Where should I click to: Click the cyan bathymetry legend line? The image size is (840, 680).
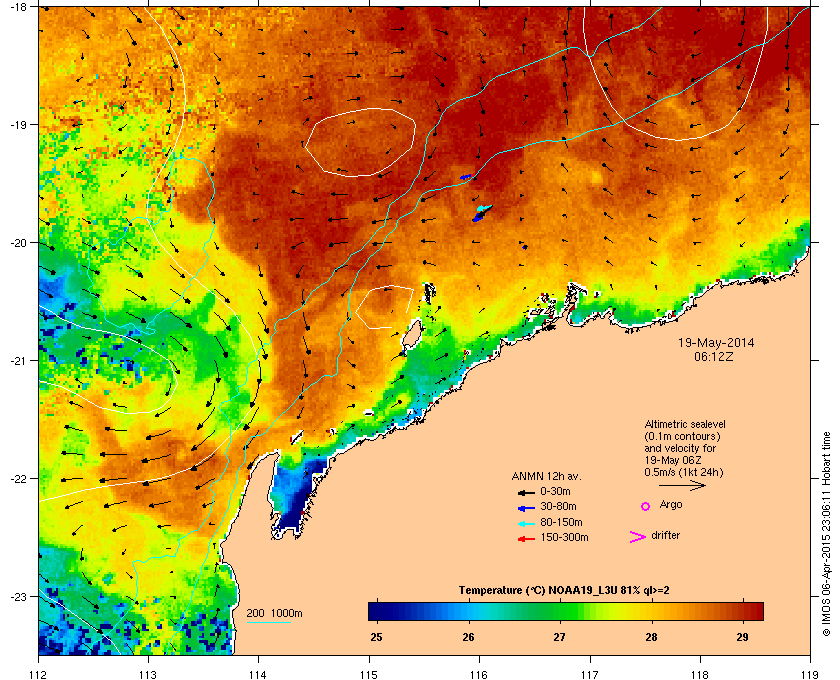268,622
